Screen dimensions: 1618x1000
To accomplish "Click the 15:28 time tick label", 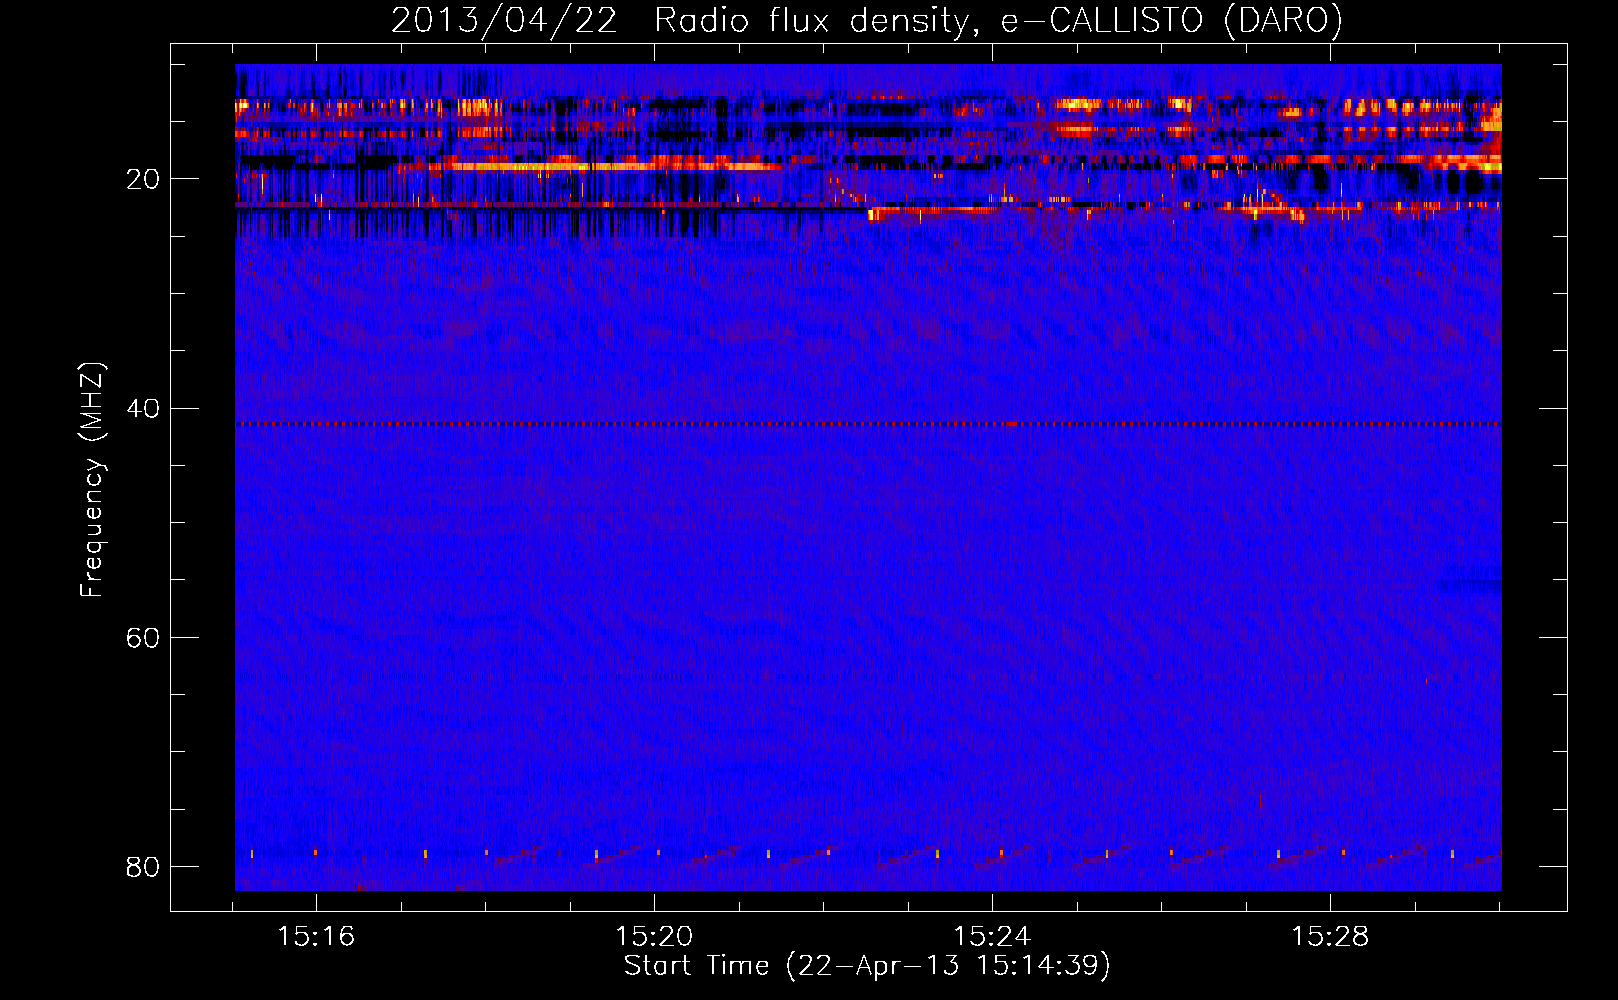I will [1330, 936].
